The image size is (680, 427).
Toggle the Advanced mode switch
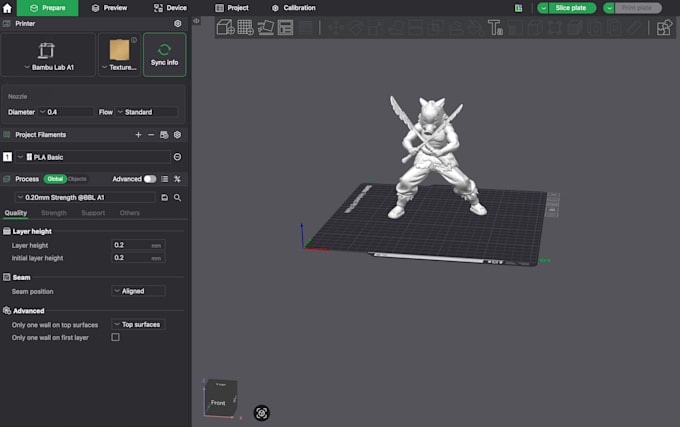coord(150,179)
